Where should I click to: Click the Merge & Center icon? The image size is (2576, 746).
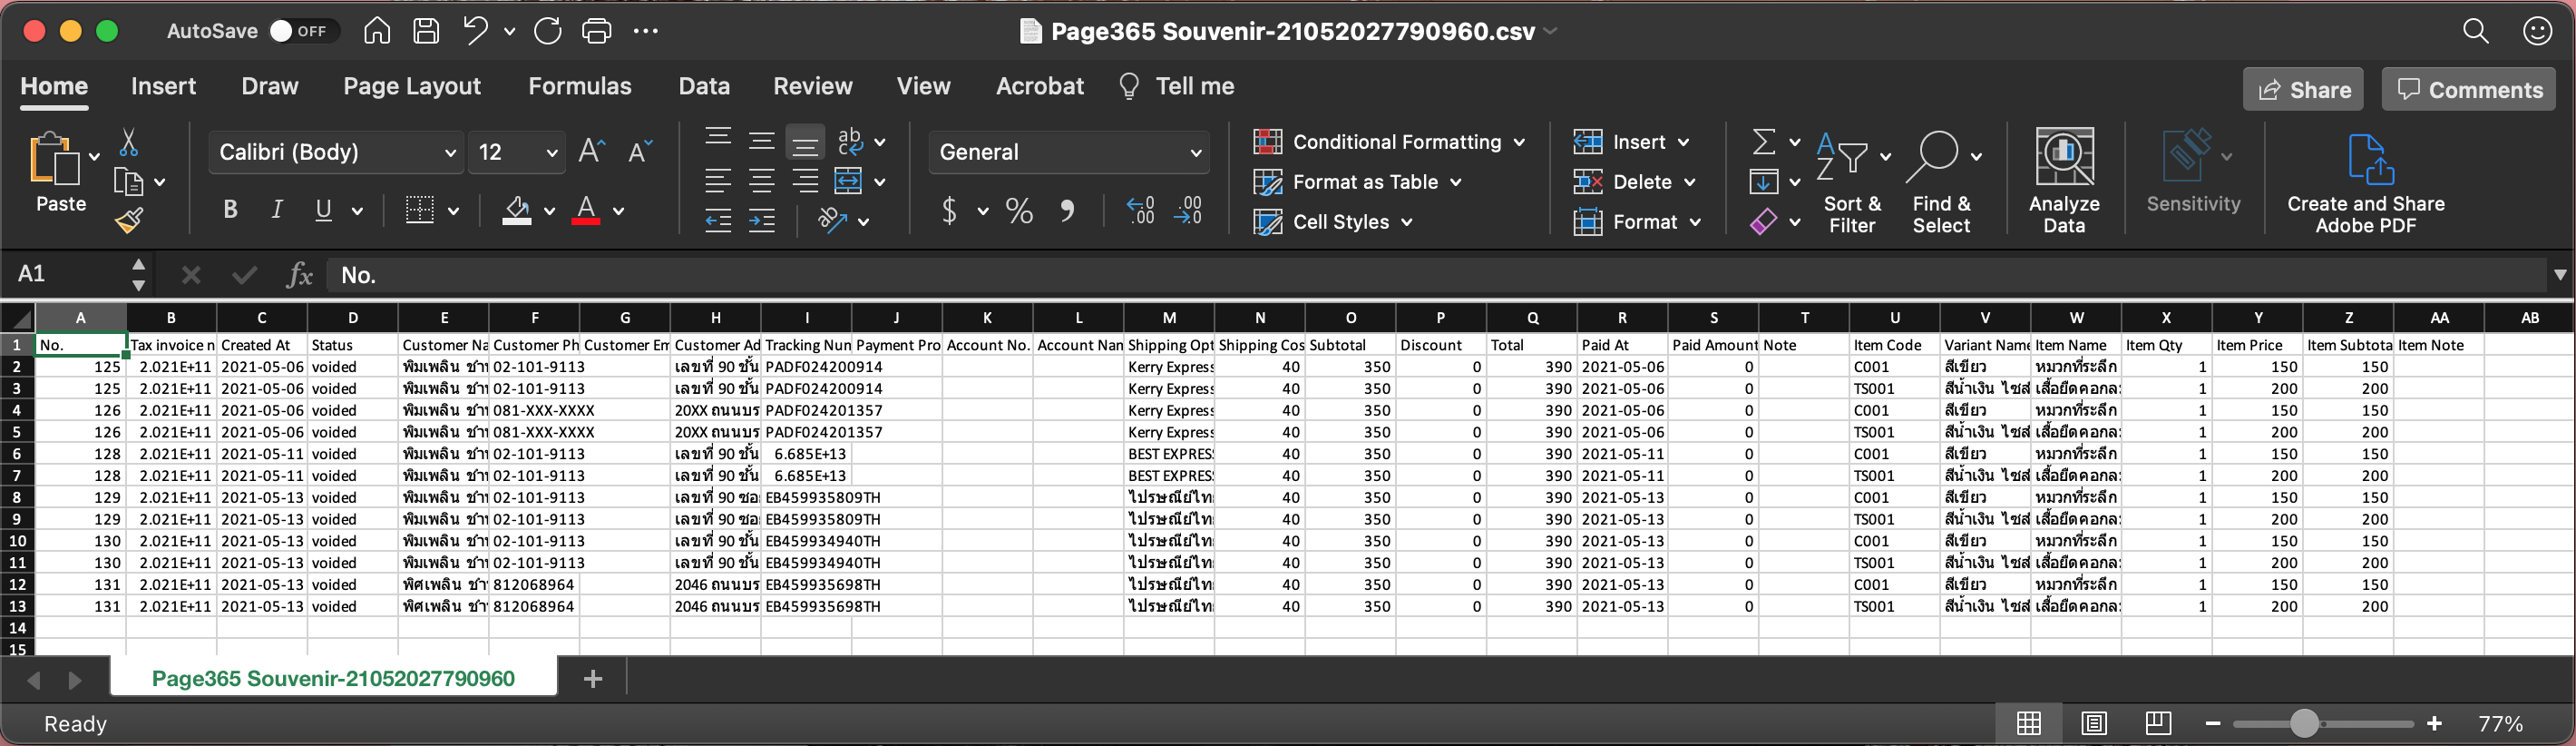848,181
